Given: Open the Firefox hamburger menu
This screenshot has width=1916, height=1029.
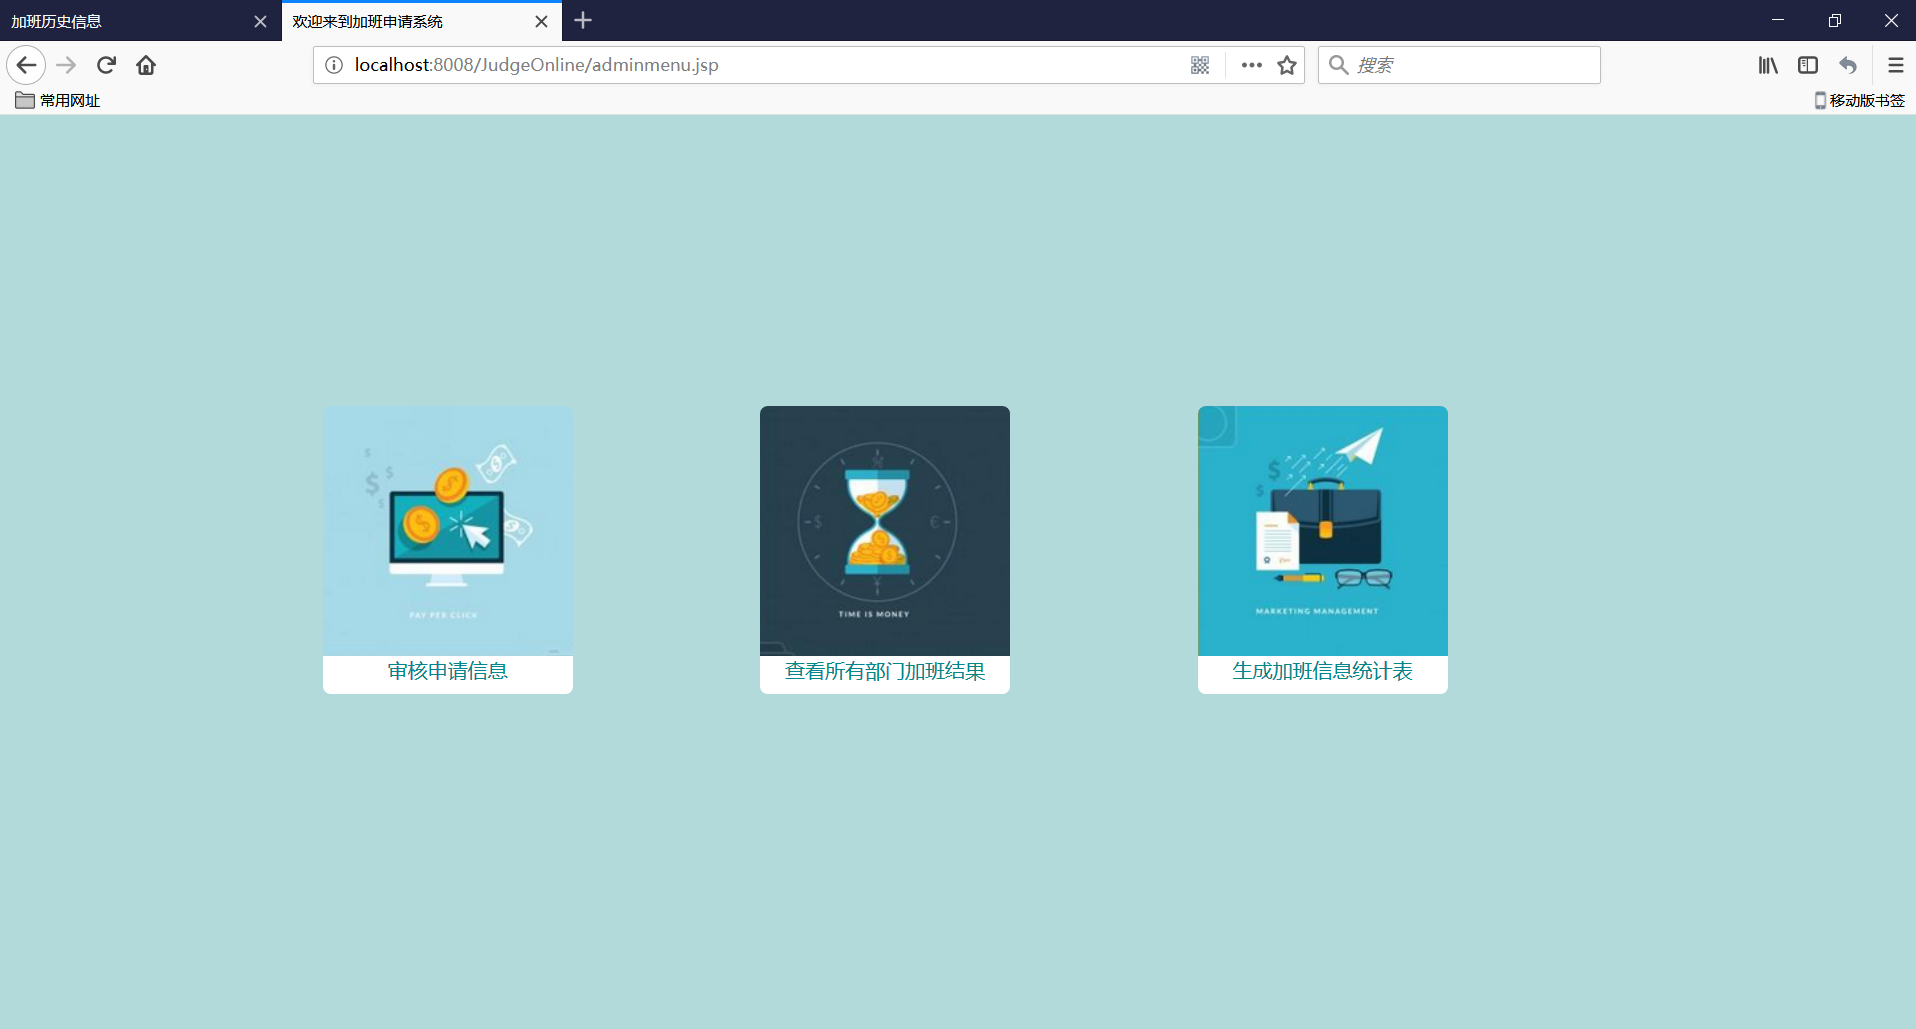Looking at the screenshot, I should 1895,65.
